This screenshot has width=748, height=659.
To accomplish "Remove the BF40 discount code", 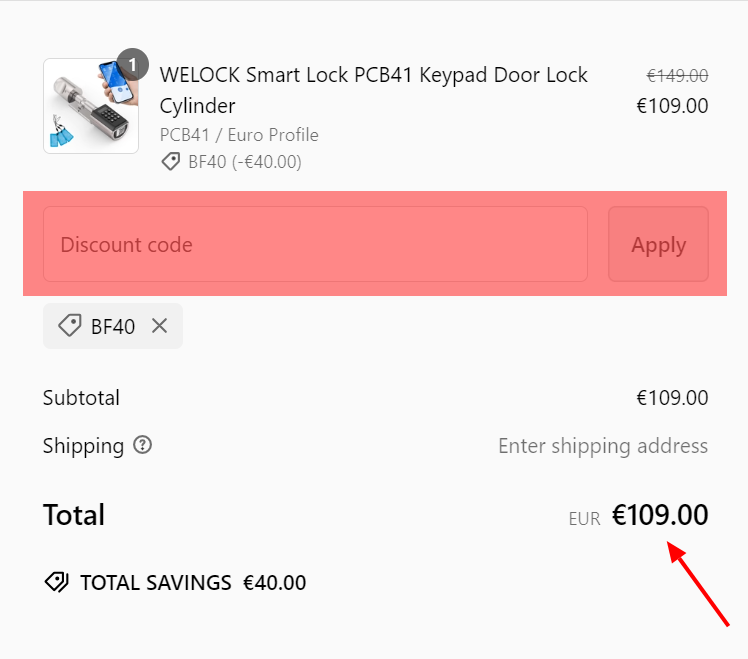I will [159, 326].
